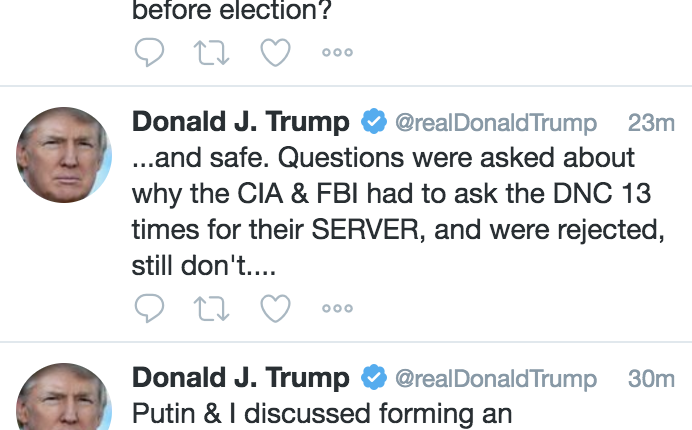The height and width of the screenshot is (430, 692).
Task: Reply to the 'and safe. Questions' tweet
Action: (x=150, y=308)
